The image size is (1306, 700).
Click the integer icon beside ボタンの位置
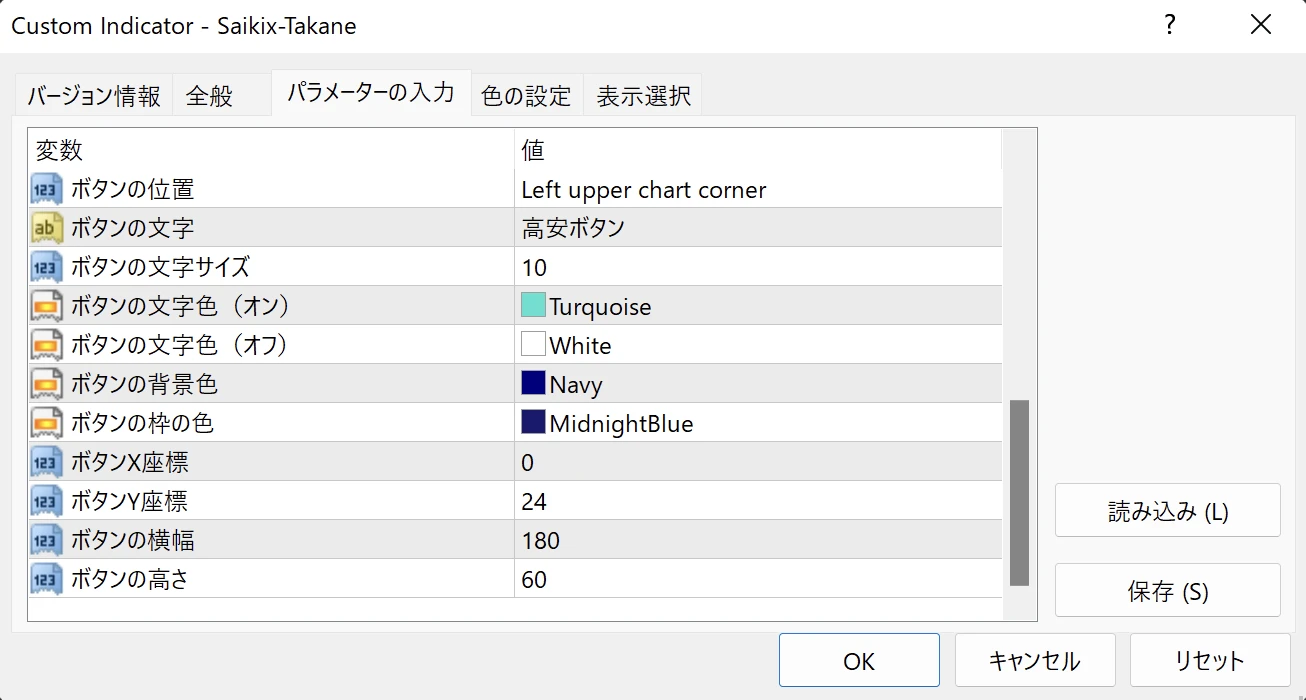pos(46,189)
